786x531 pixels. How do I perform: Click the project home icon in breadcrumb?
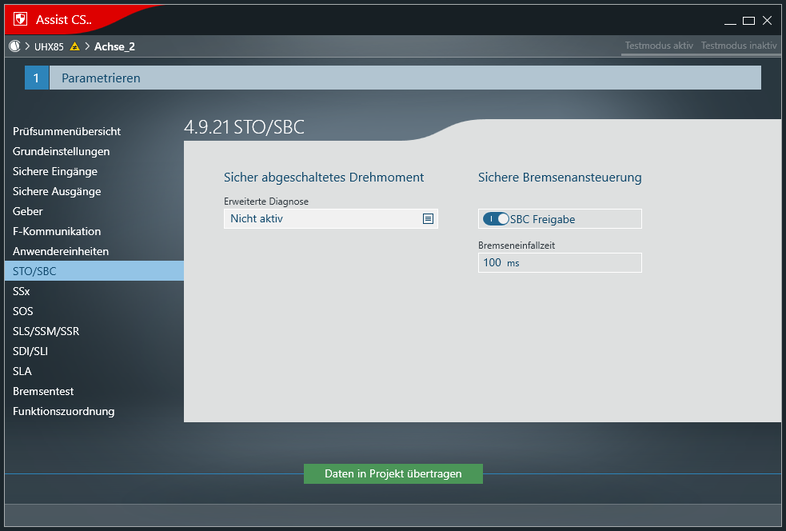click(14, 46)
